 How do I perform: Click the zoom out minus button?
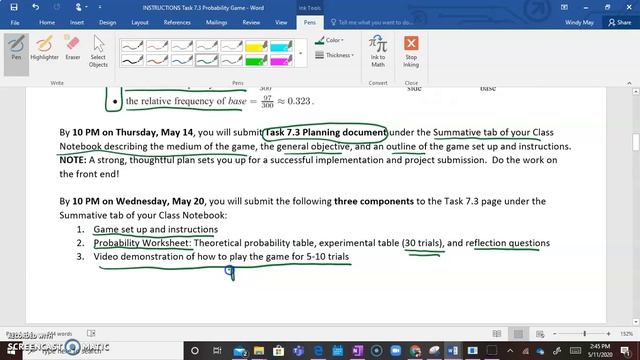coord(554,334)
